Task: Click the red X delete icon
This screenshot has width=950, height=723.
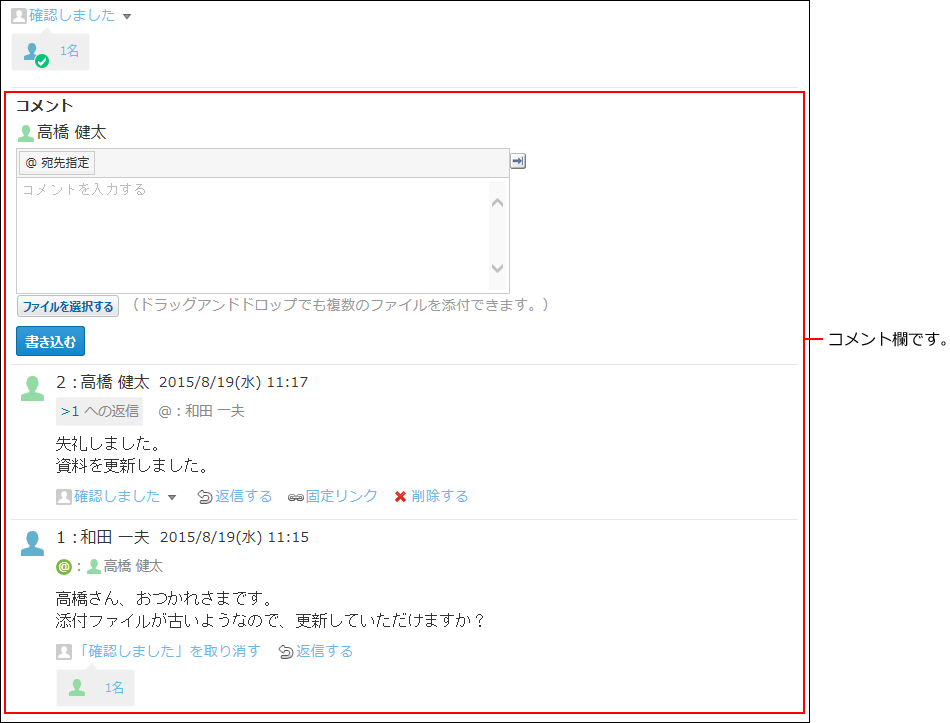Action: coord(400,497)
